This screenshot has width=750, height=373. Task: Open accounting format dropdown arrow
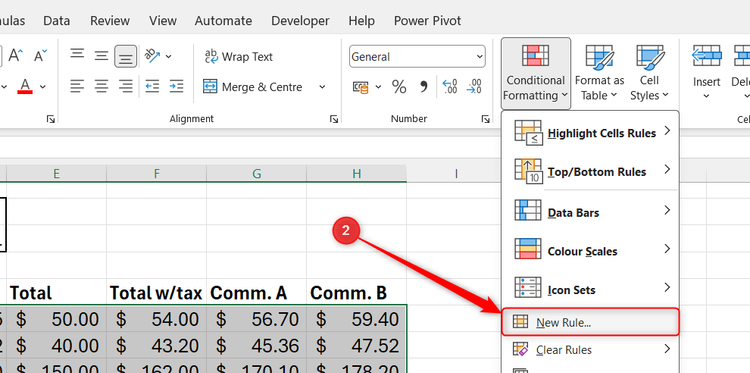[378, 87]
